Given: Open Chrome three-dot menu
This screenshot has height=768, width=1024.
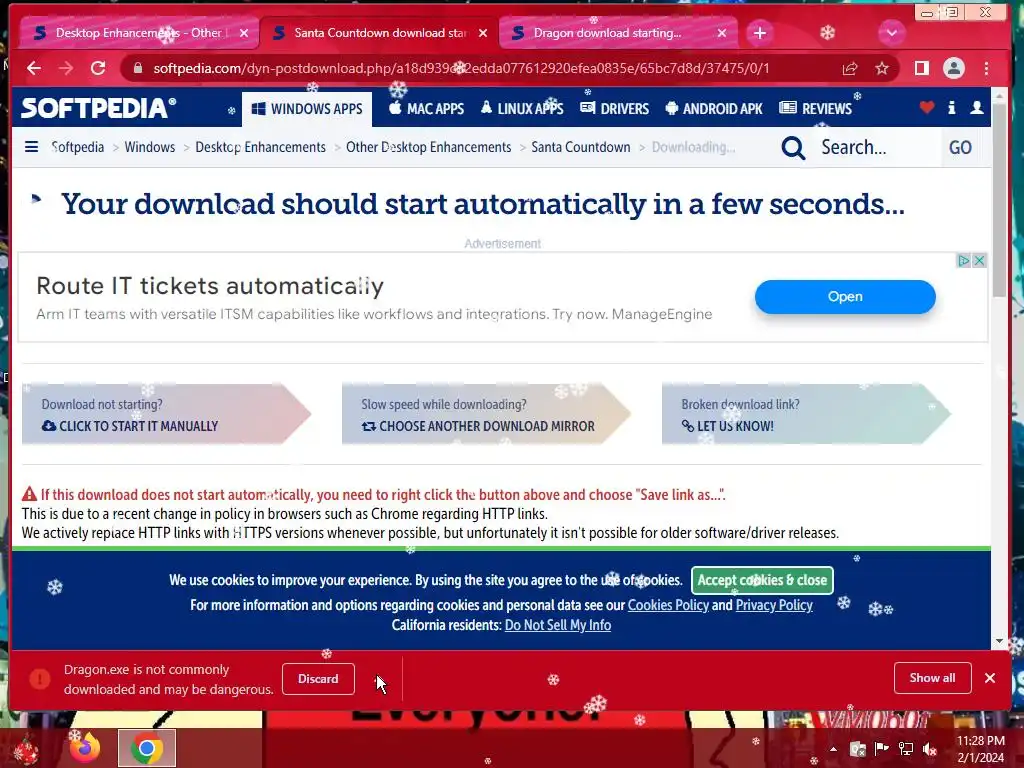Looking at the screenshot, I should pyautogui.click(x=986, y=68).
